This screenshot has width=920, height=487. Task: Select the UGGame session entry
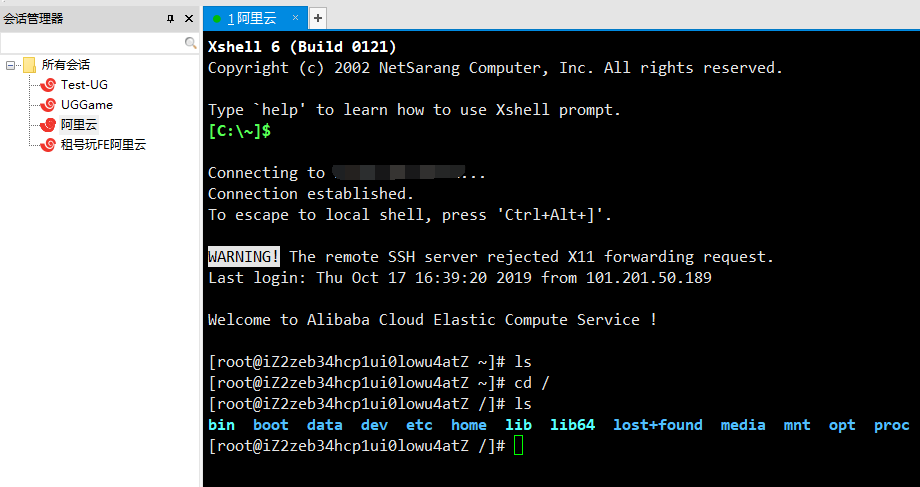click(87, 105)
